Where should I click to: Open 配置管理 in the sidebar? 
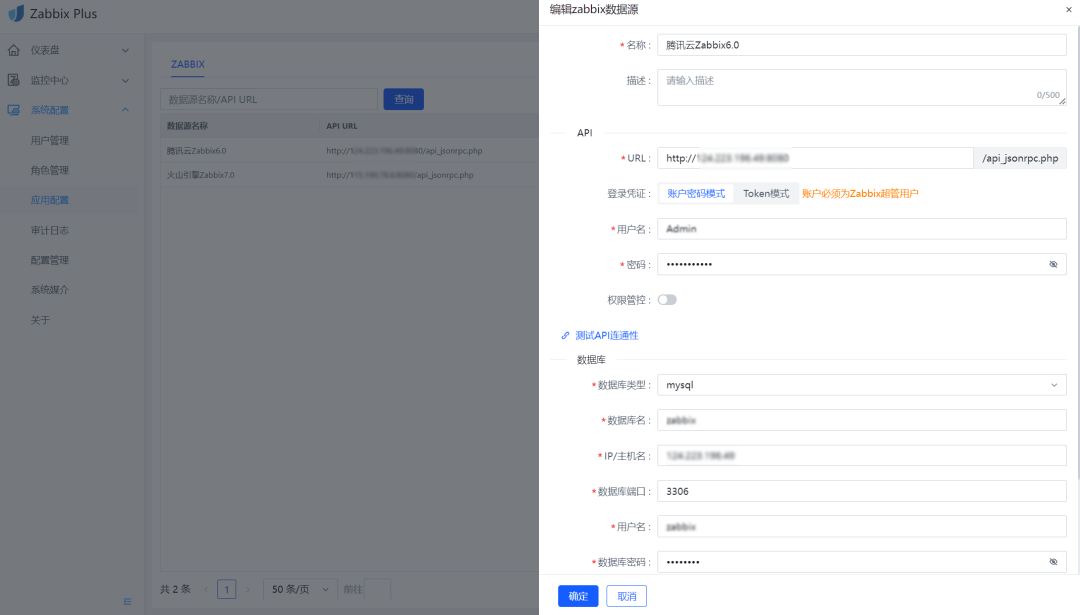coord(50,260)
